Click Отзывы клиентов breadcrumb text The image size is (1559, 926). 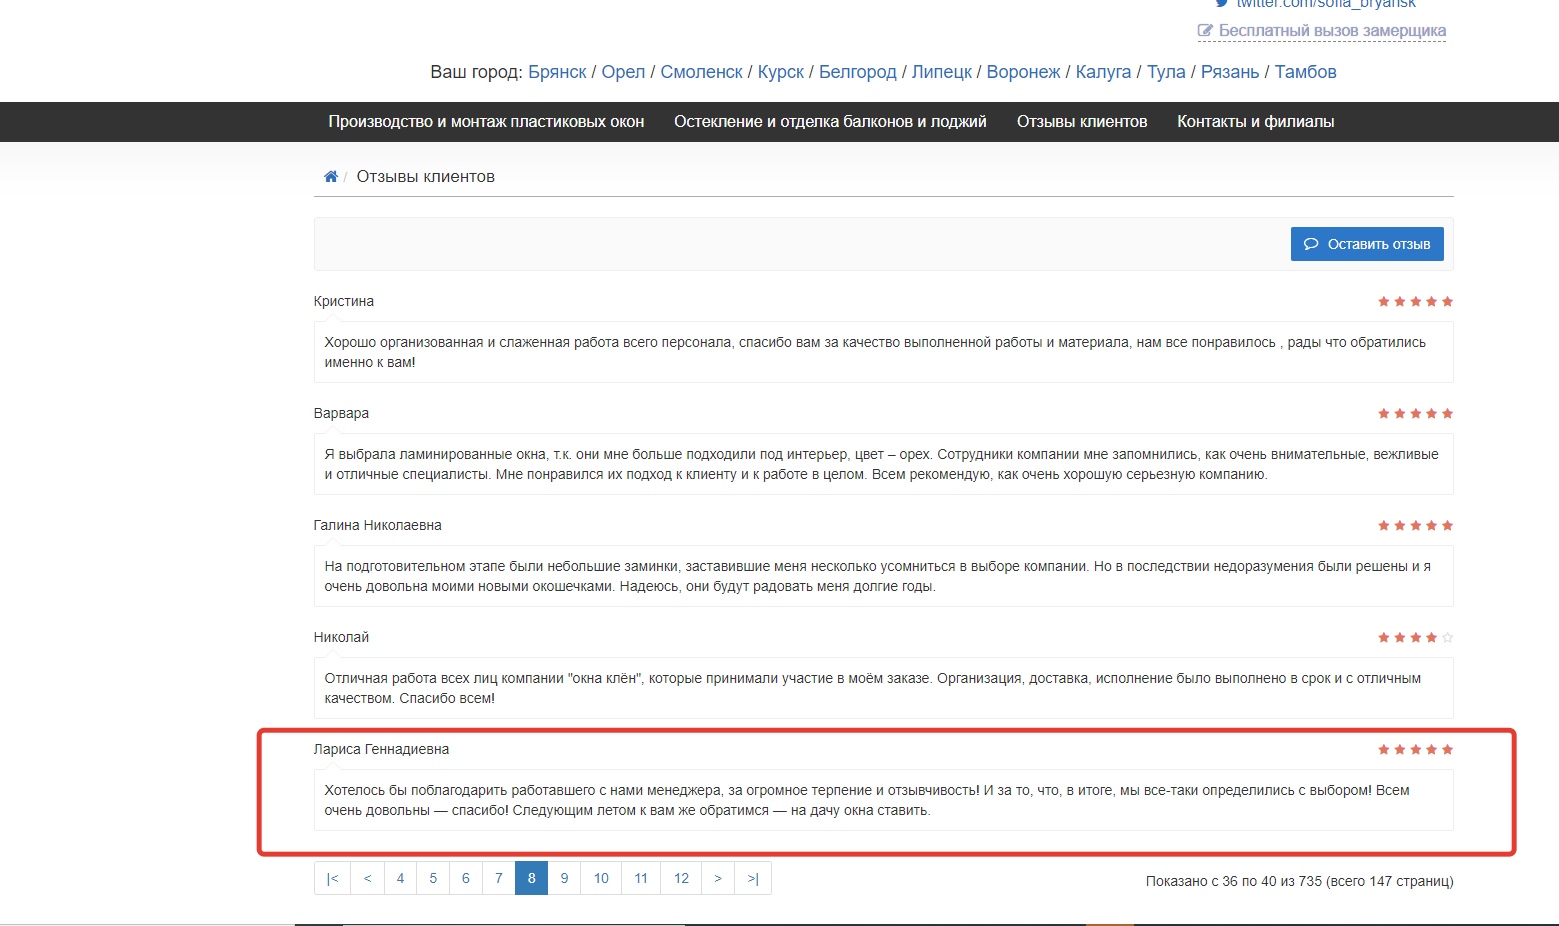click(426, 177)
